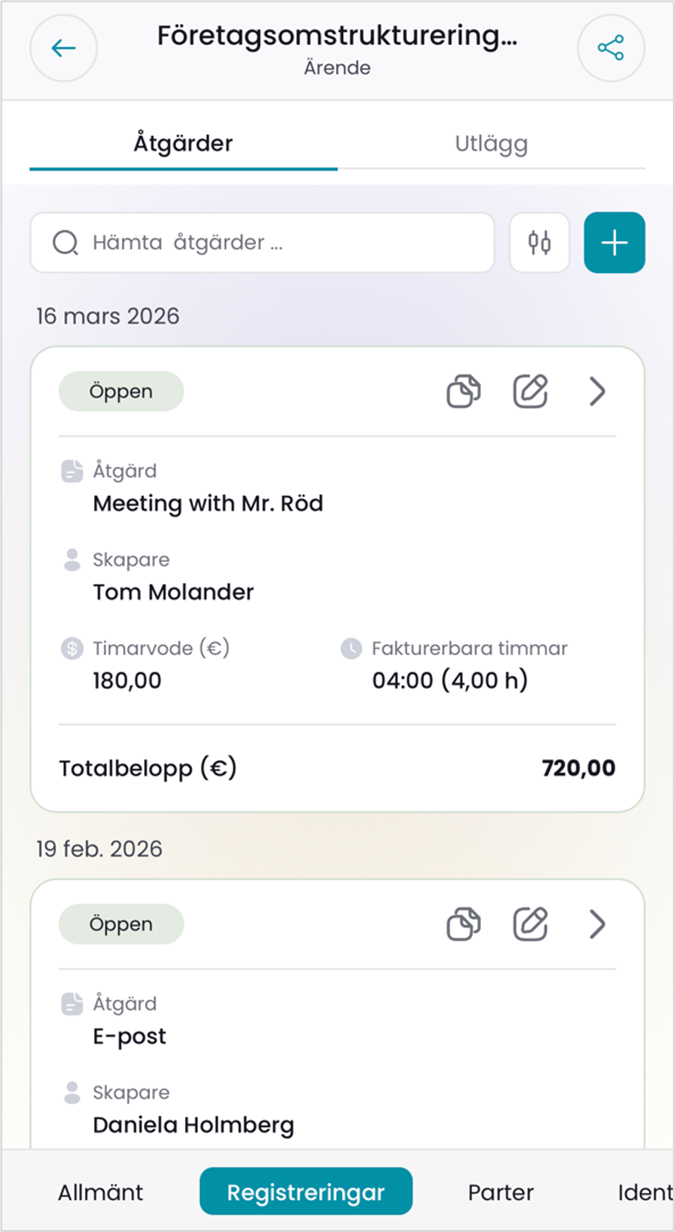The image size is (675, 1232).
Task: Go to the Allmänt section
Action: coord(100,1192)
